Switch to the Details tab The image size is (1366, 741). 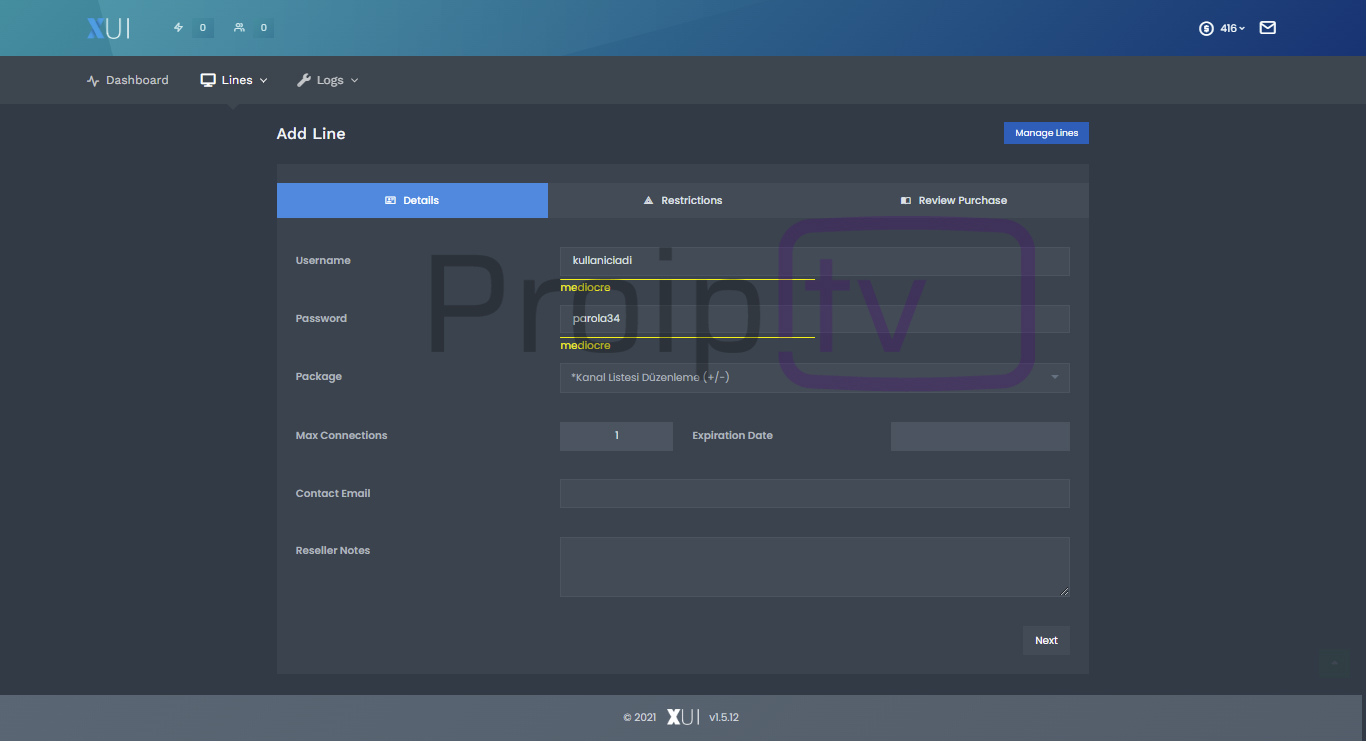412,200
